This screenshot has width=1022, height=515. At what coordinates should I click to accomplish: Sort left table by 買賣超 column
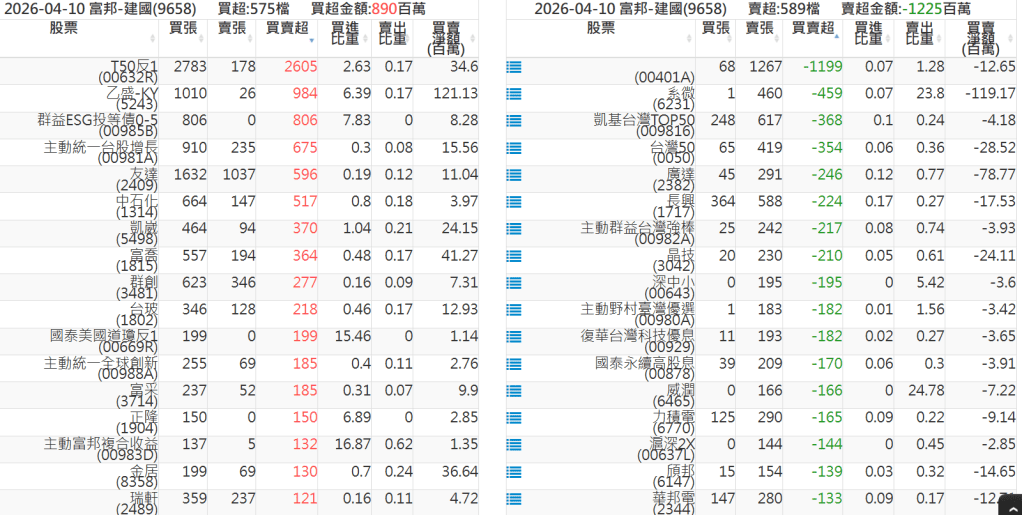[287, 29]
